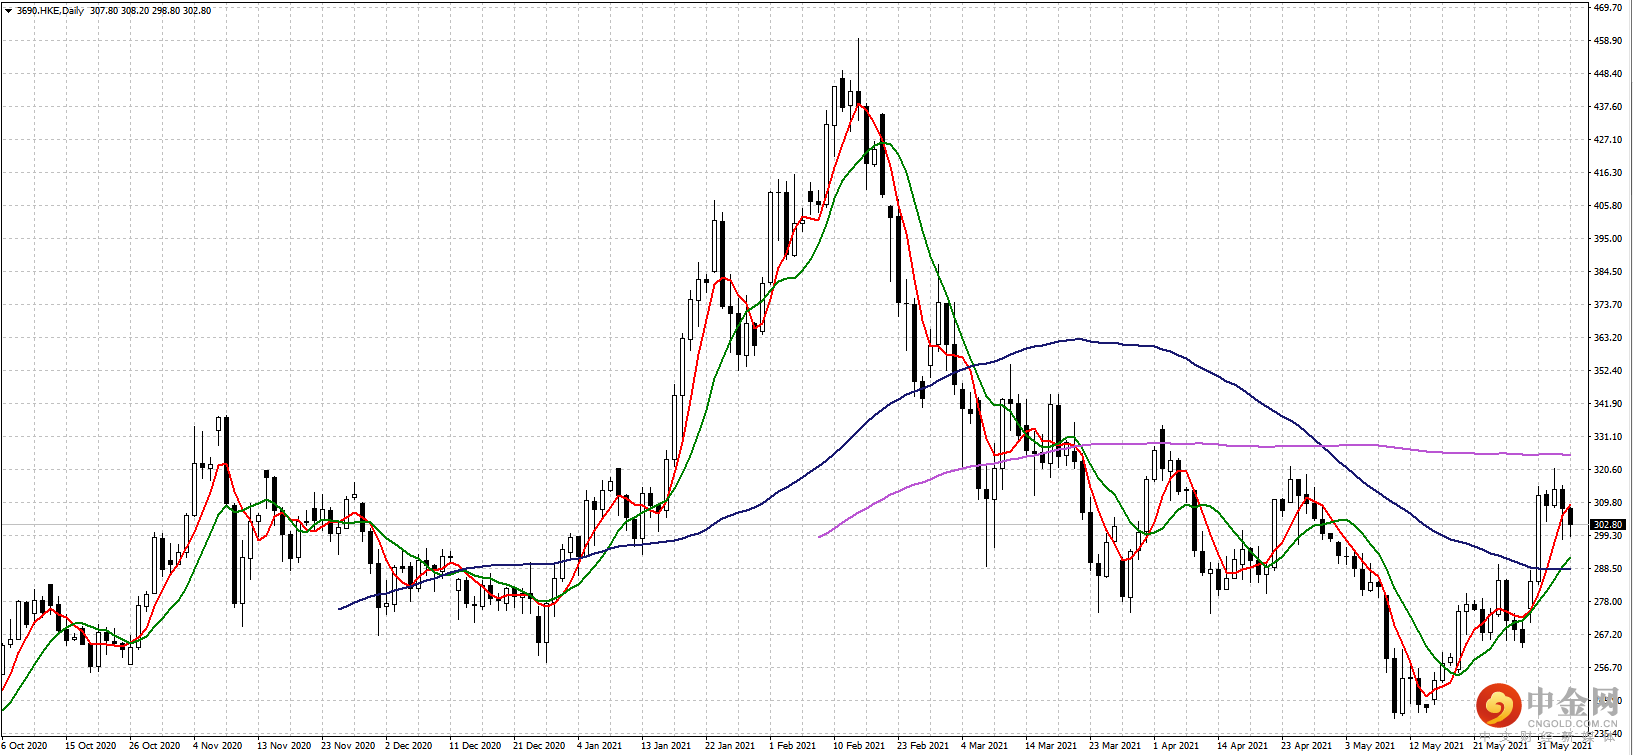Select price level 309.80 on axis
This screenshot has width=1633, height=755.
tap(1608, 503)
